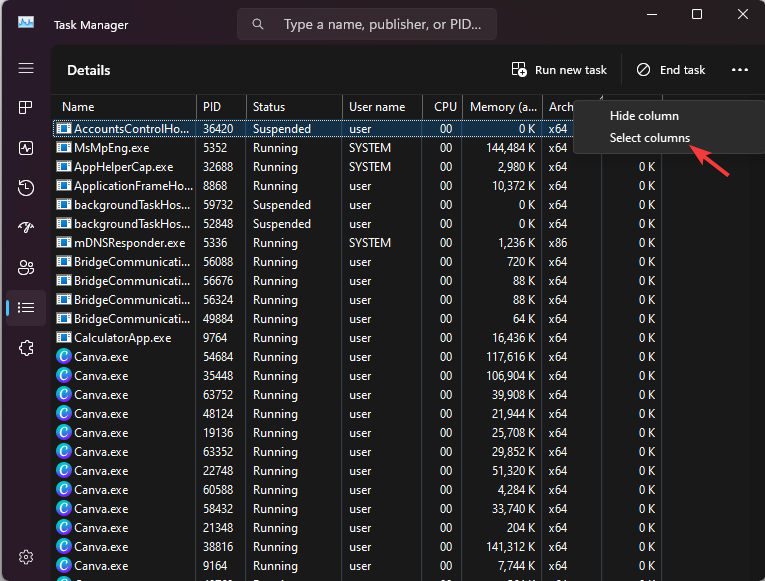
Task: Click the Run new task button
Action: click(x=559, y=70)
